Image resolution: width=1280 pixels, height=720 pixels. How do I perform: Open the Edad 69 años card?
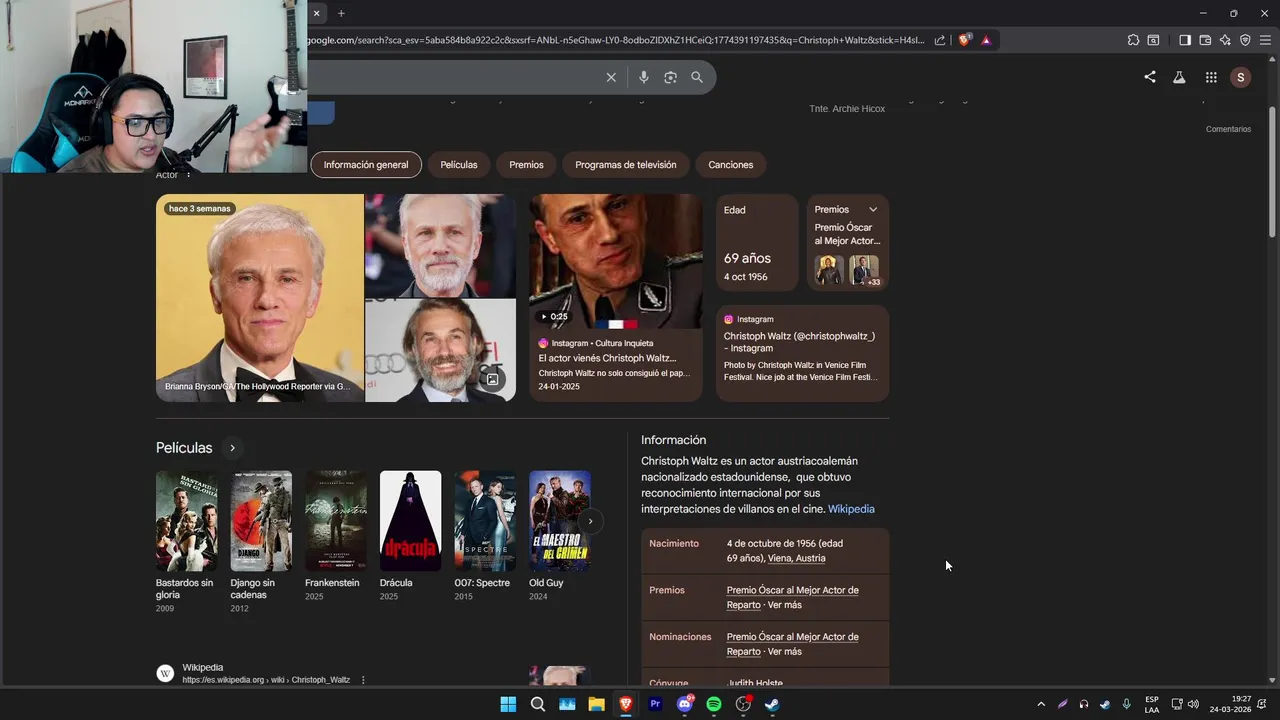coord(757,243)
